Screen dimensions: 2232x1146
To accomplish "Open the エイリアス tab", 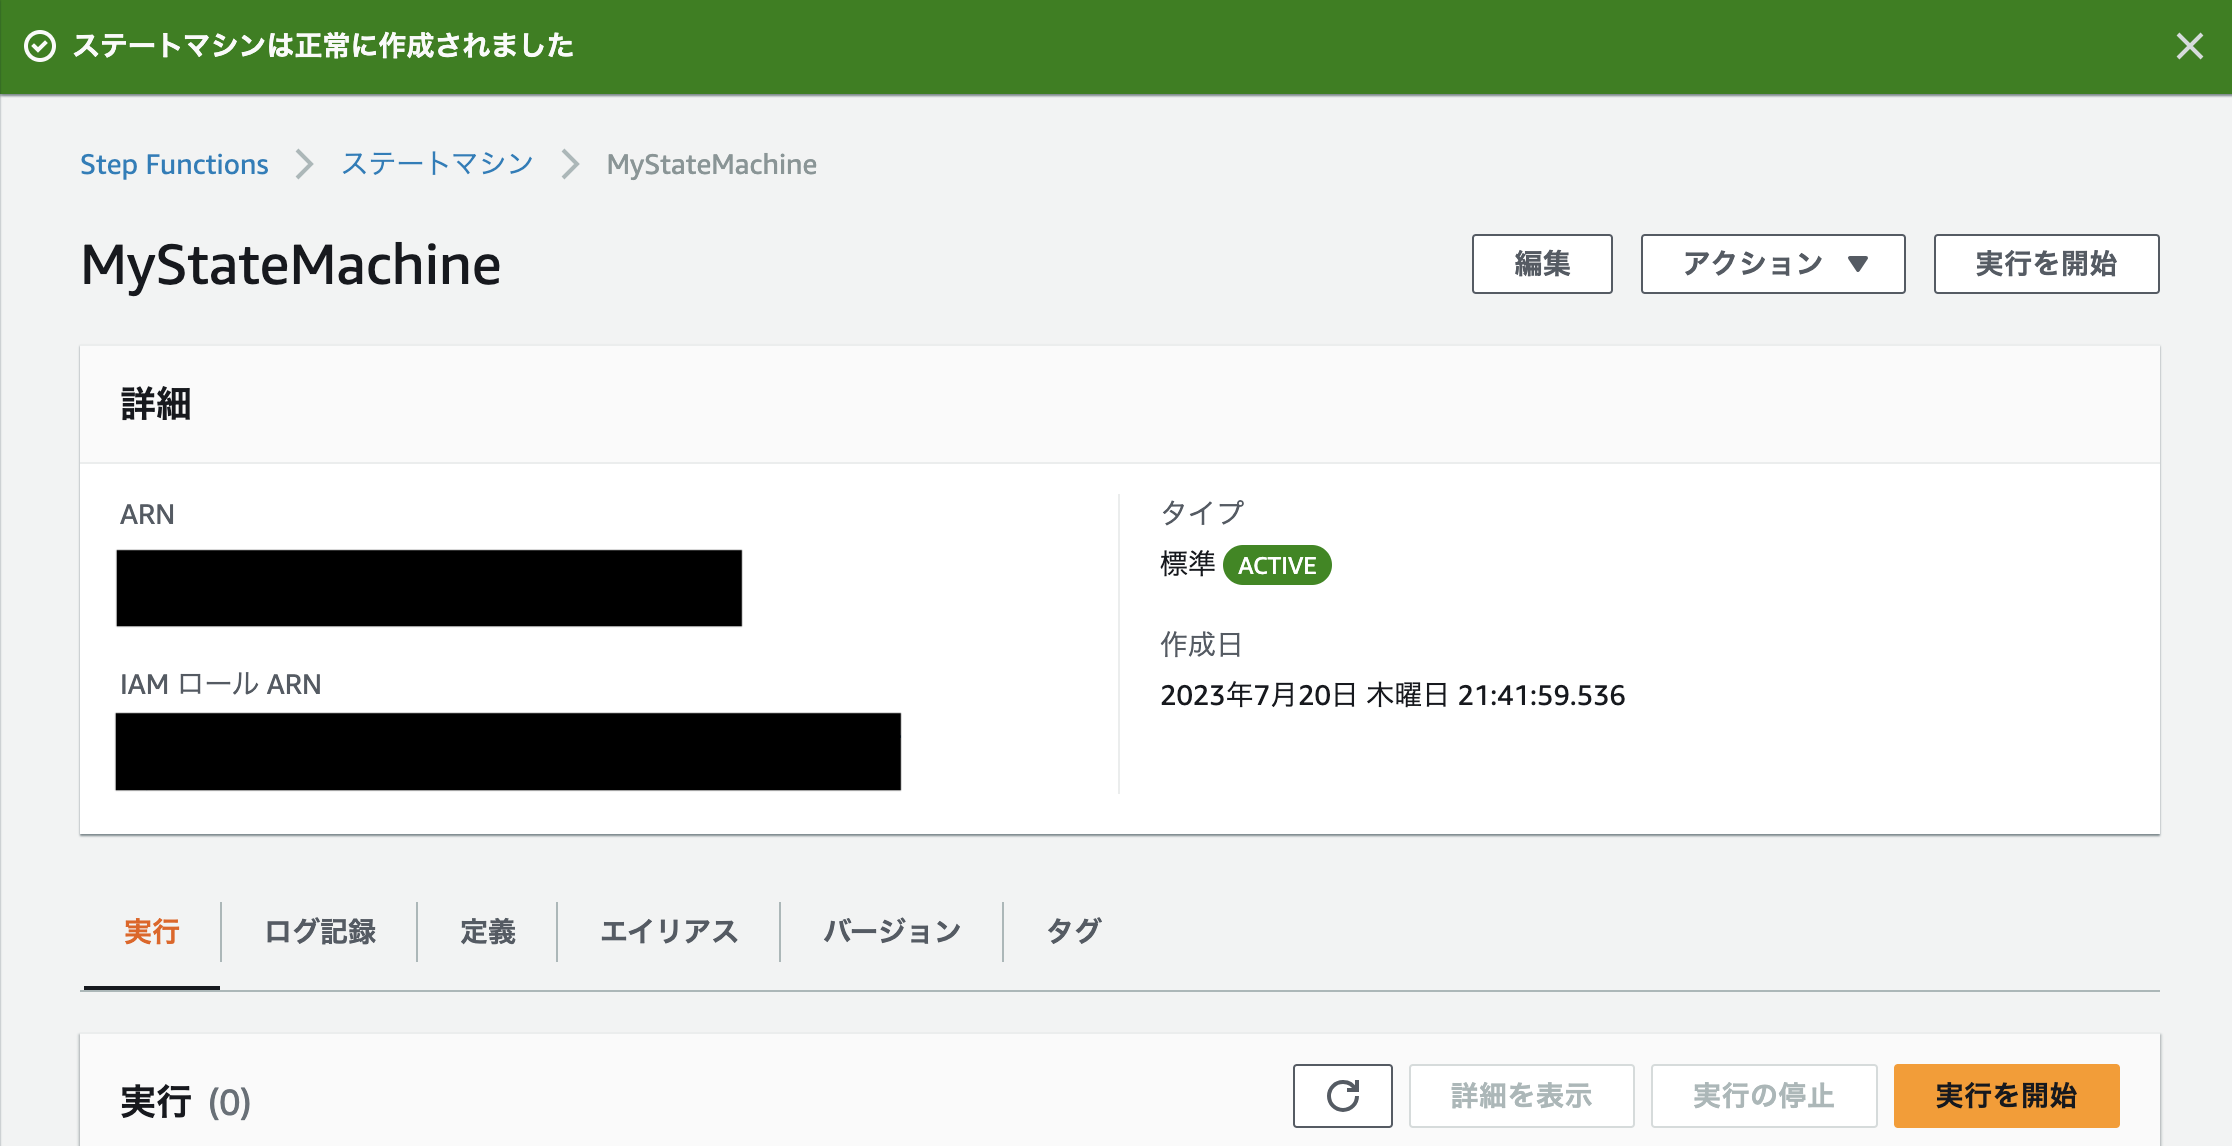I will click(668, 931).
